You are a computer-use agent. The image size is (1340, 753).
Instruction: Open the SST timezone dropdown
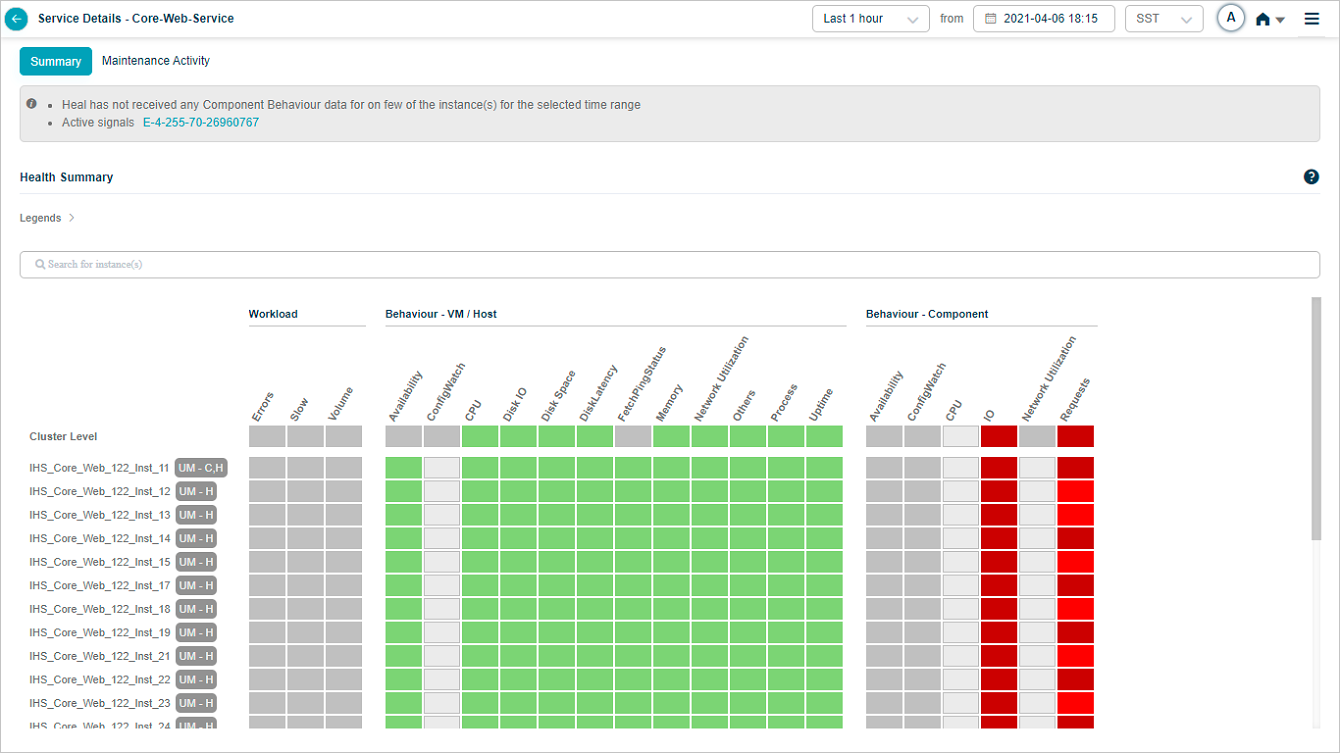(1163, 19)
